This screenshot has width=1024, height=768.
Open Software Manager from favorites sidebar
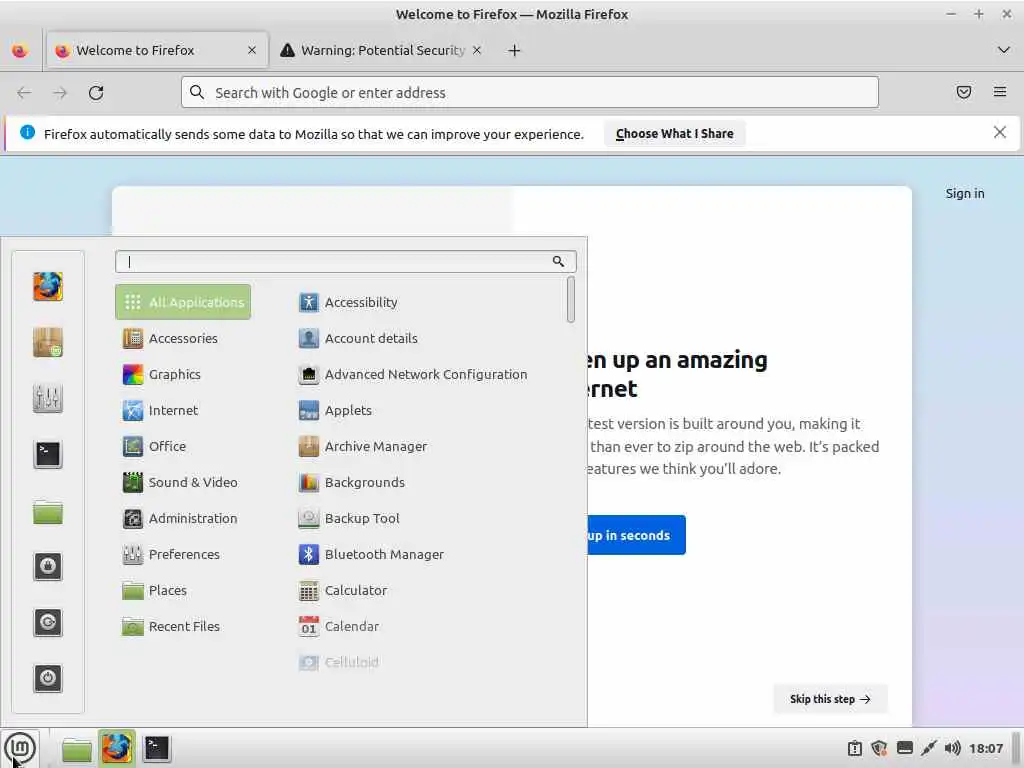[x=48, y=342]
